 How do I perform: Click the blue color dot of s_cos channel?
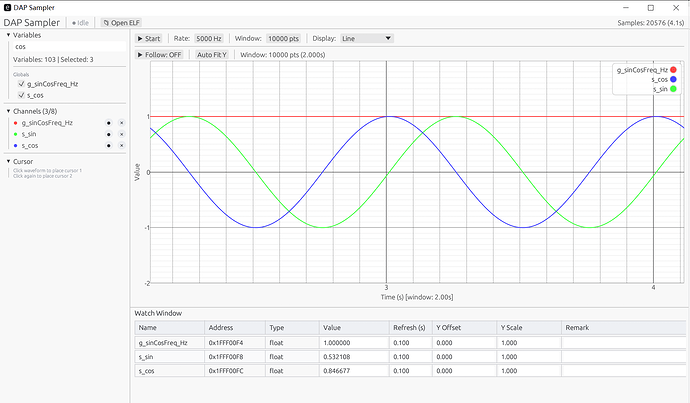tap(16, 146)
